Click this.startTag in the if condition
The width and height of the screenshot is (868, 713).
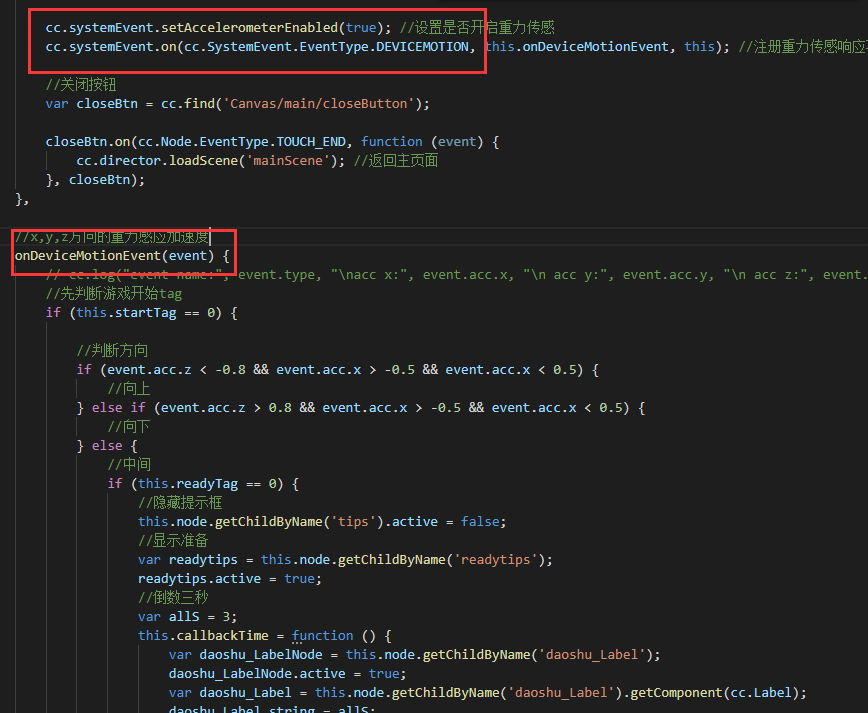point(126,313)
